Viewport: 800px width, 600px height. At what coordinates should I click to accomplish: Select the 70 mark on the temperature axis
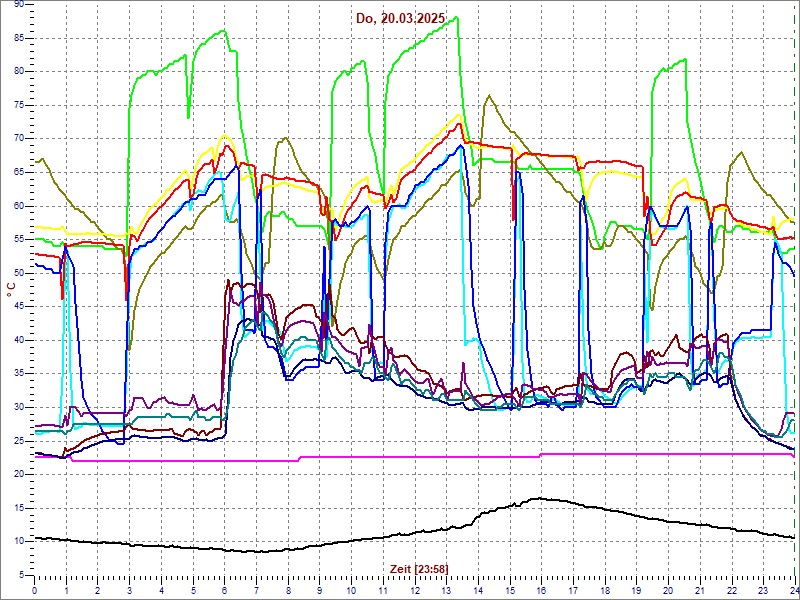(x=19, y=139)
